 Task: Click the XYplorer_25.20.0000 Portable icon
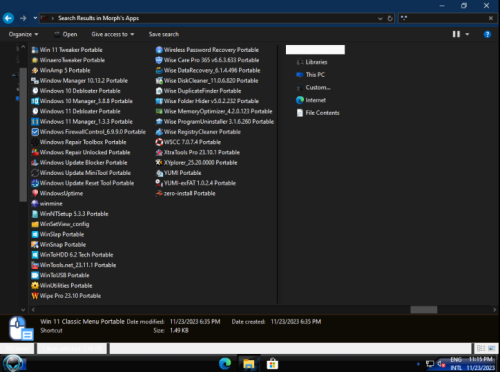click(159, 163)
